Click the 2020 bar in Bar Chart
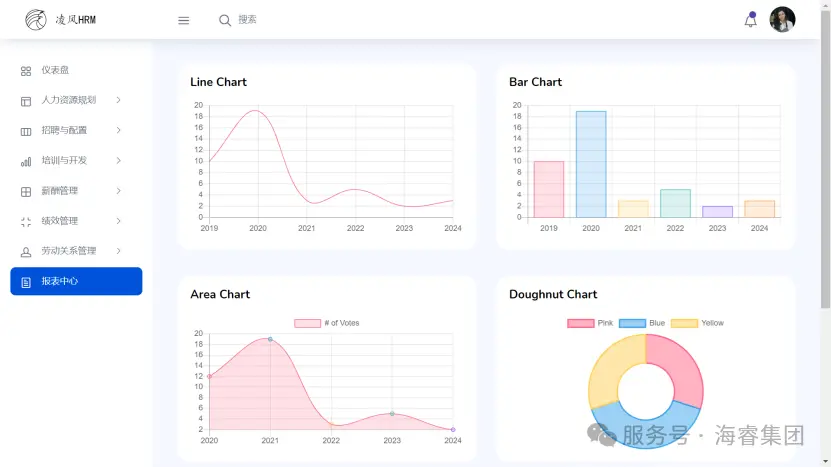 click(x=590, y=164)
